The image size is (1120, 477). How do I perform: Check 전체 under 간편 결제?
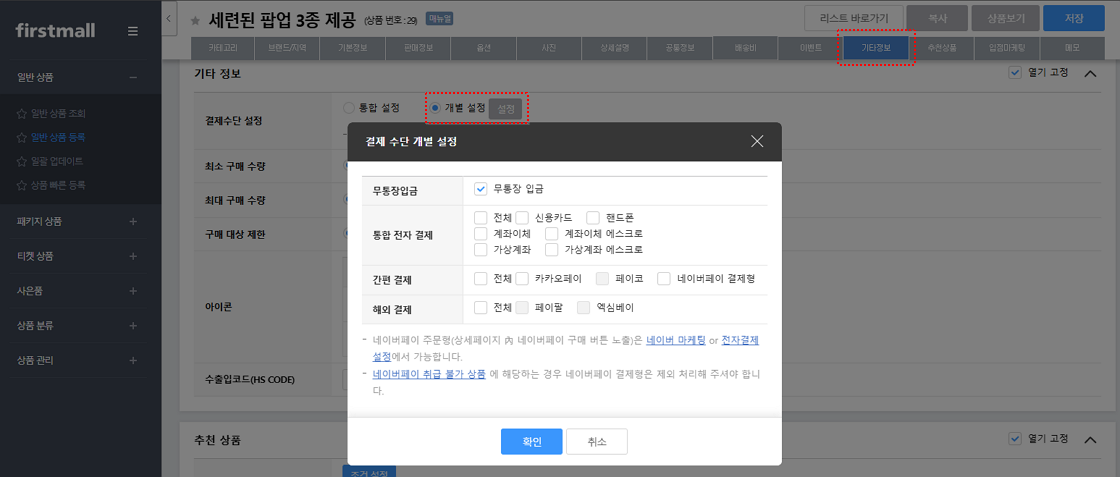pos(480,278)
